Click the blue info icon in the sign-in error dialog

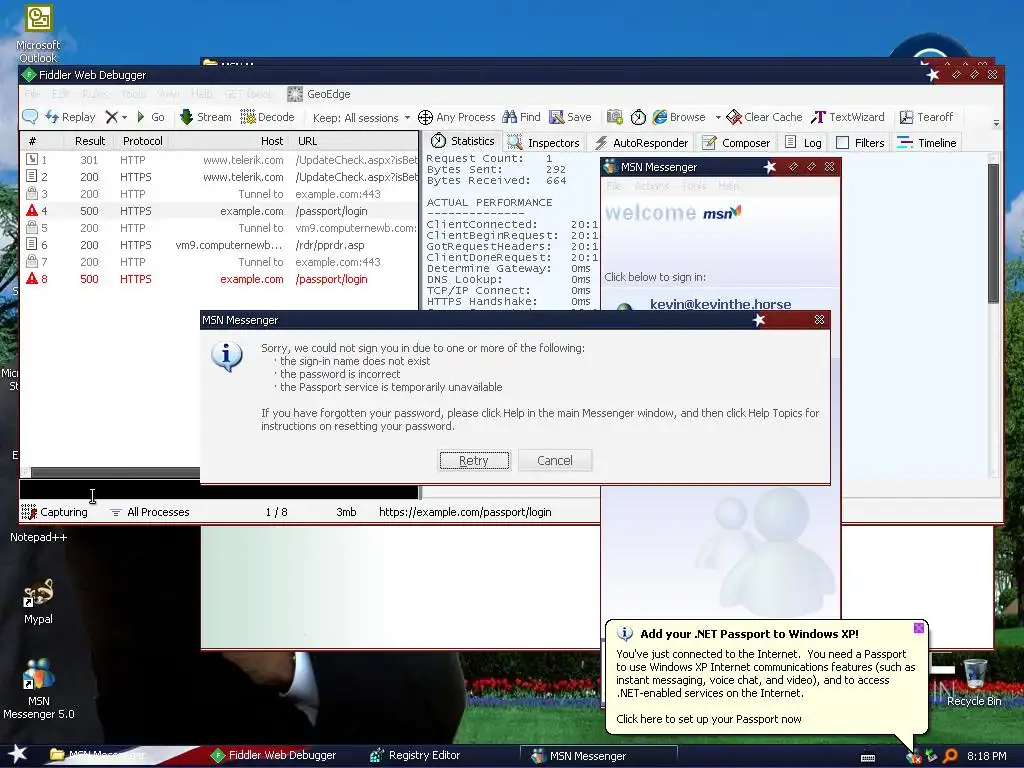pyautogui.click(x=227, y=357)
